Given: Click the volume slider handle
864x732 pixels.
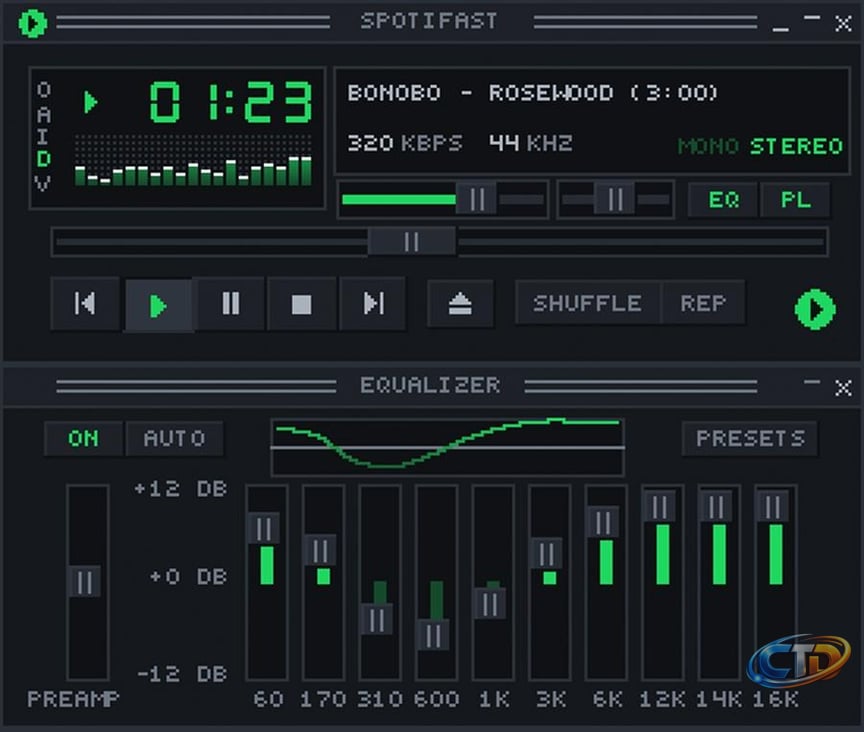Looking at the screenshot, I should point(477,199).
